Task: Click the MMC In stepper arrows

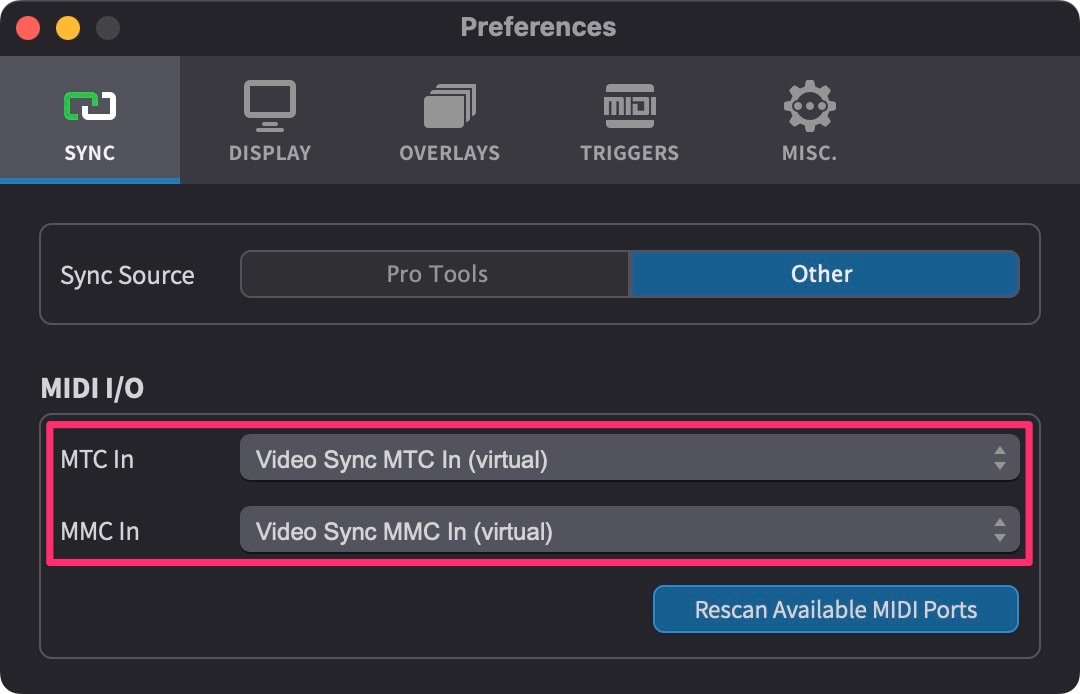Action: (999, 529)
